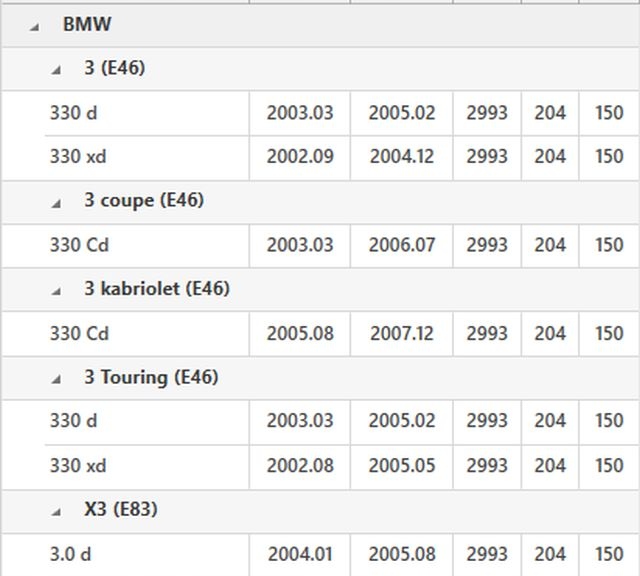Screen dimensions: 640x576
Task: Collapse the X3 (E83) group arrow
Action: tap(57, 511)
